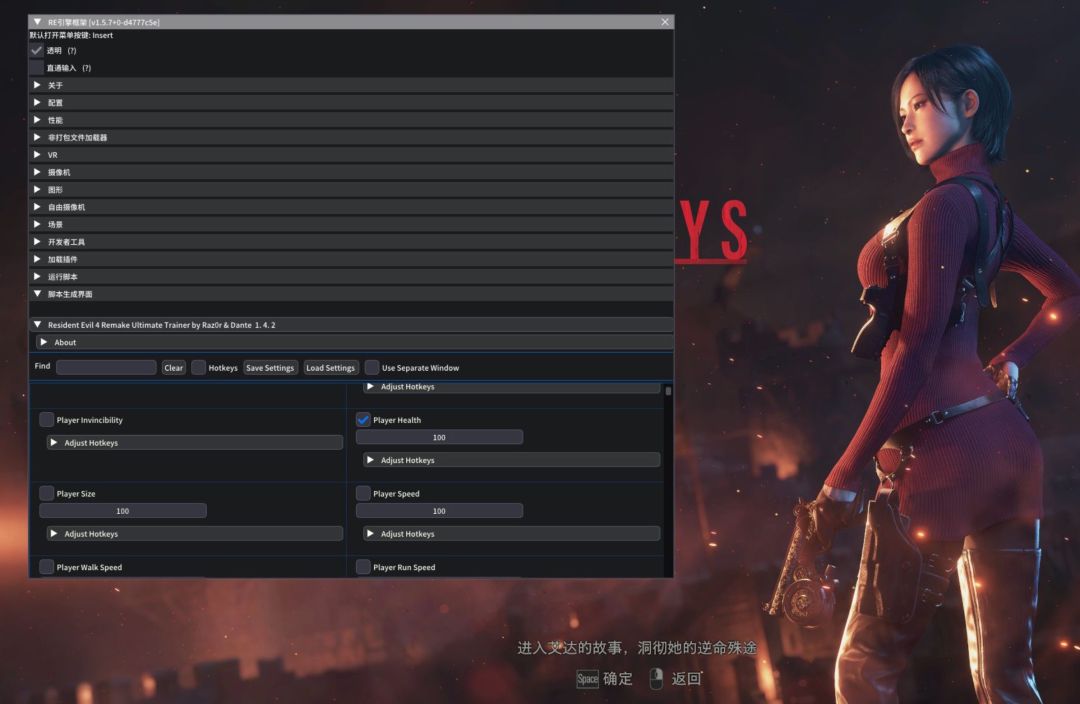Expand the About section of the trainer
Image resolution: width=1080 pixels, height=704 pixels.
point(354,342)
